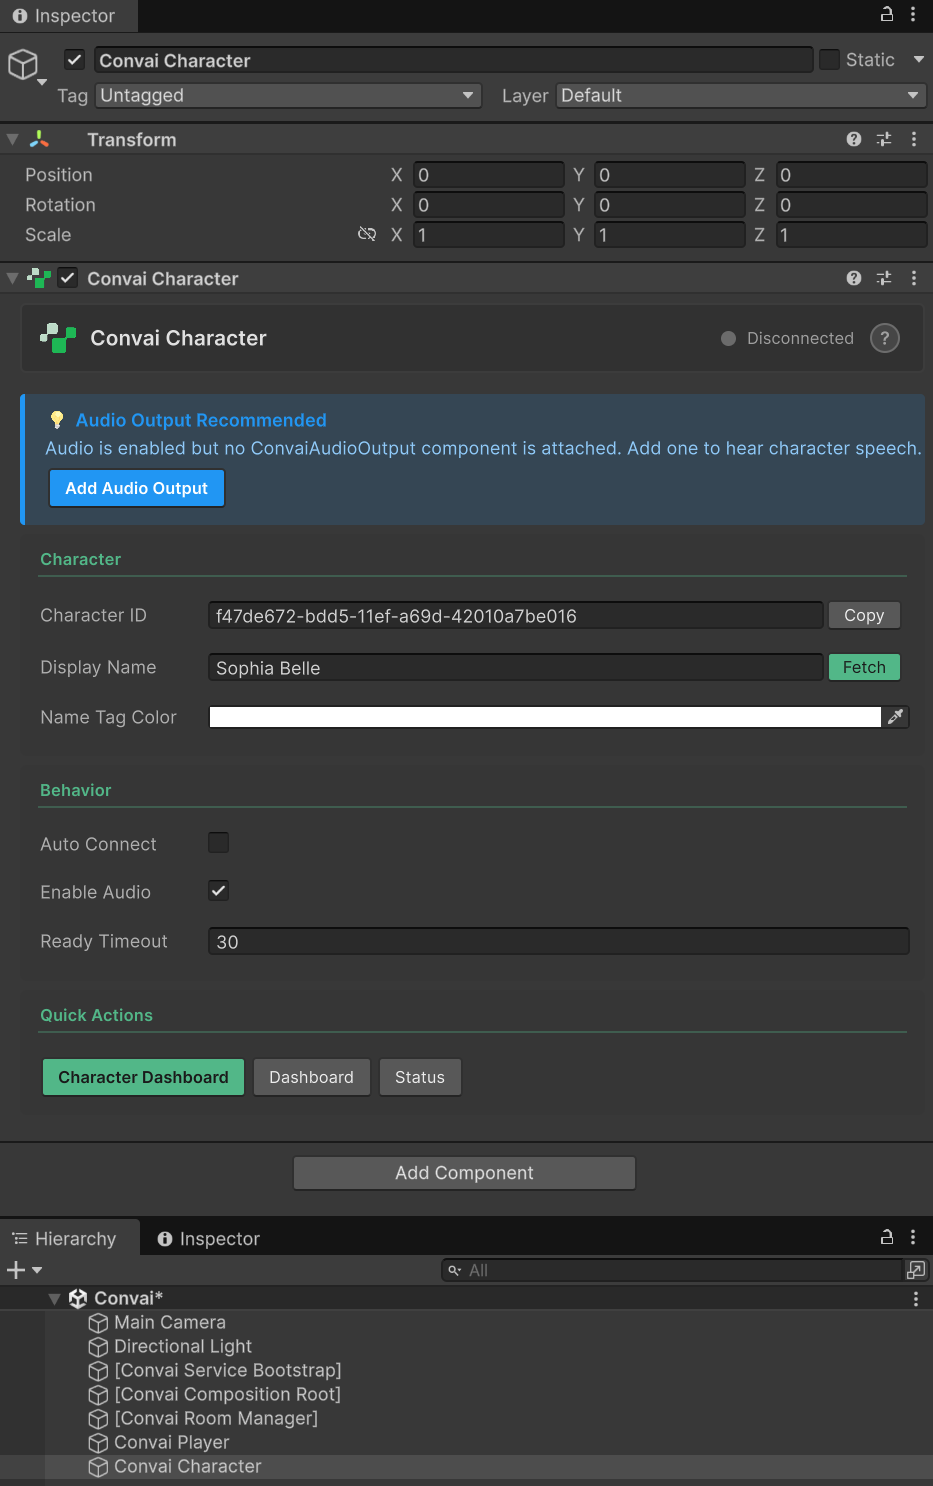
Task: Click the Inspector lock icon at top
Action: pyautogui.click(x=886, y=15)
